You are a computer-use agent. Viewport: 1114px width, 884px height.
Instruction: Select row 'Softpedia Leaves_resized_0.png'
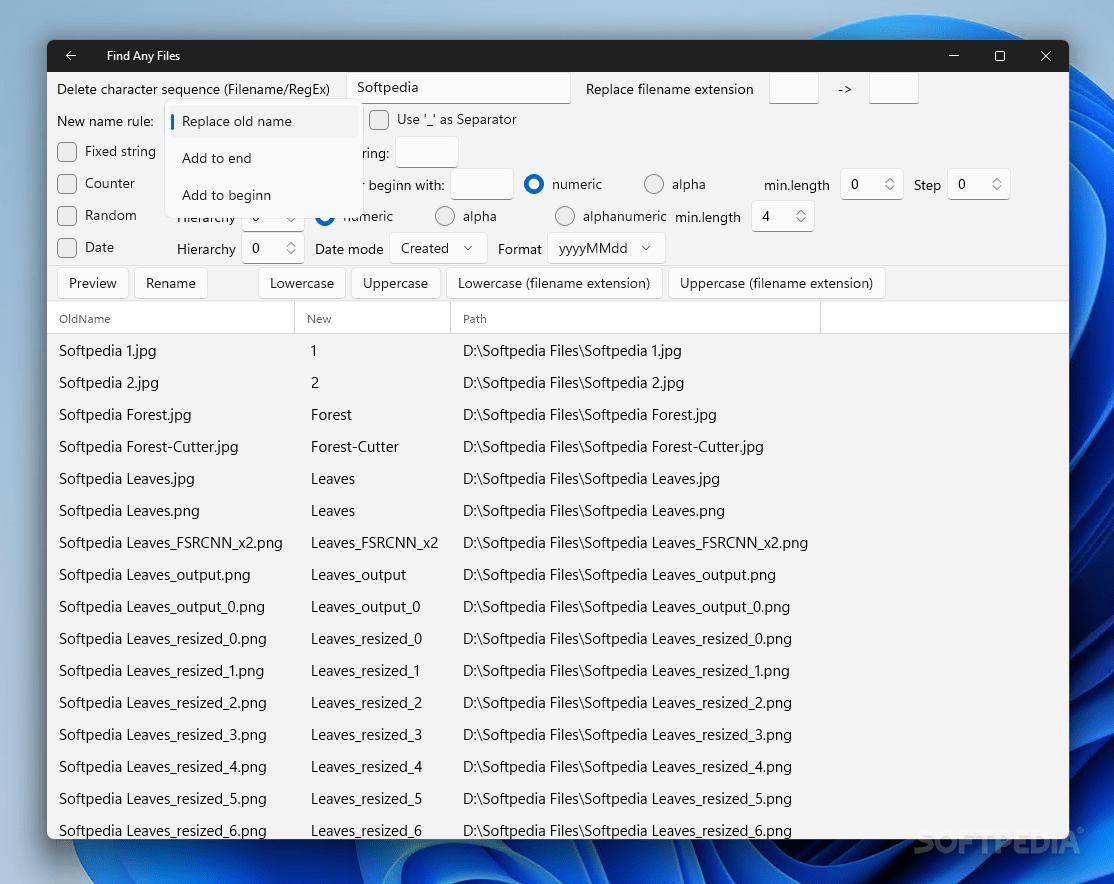[x=558, y=638]
